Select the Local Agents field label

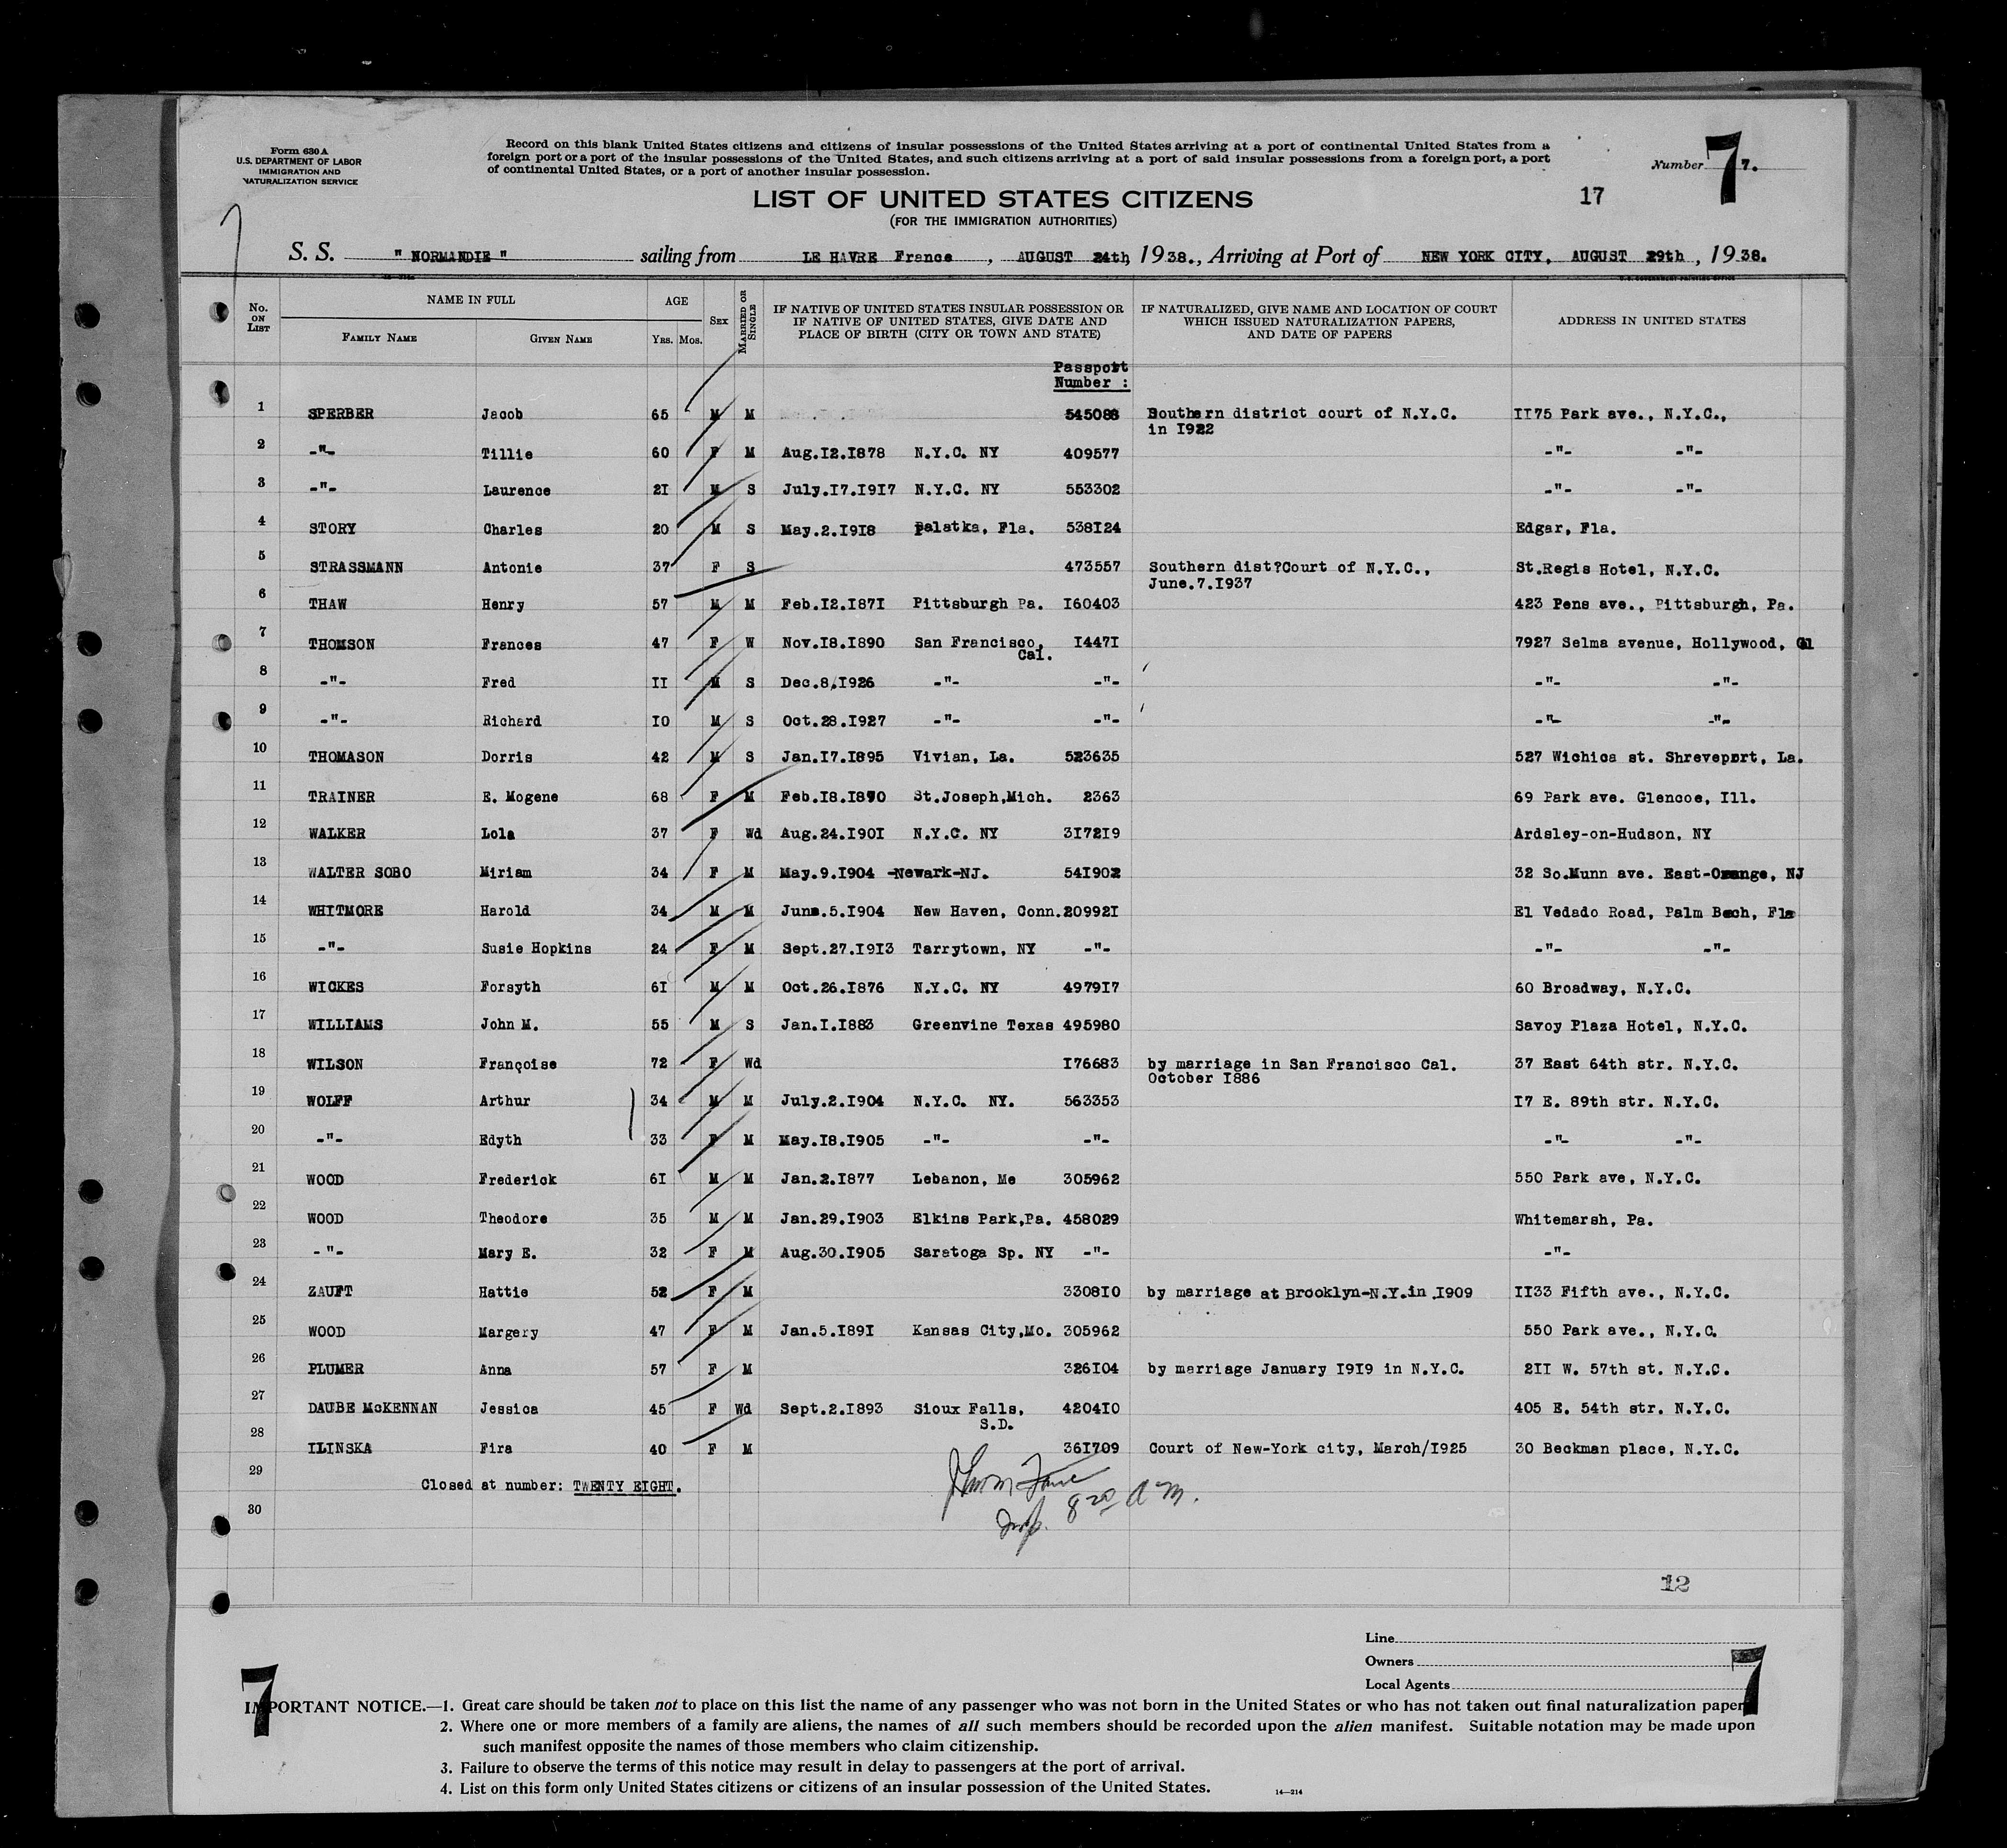1408,1685
